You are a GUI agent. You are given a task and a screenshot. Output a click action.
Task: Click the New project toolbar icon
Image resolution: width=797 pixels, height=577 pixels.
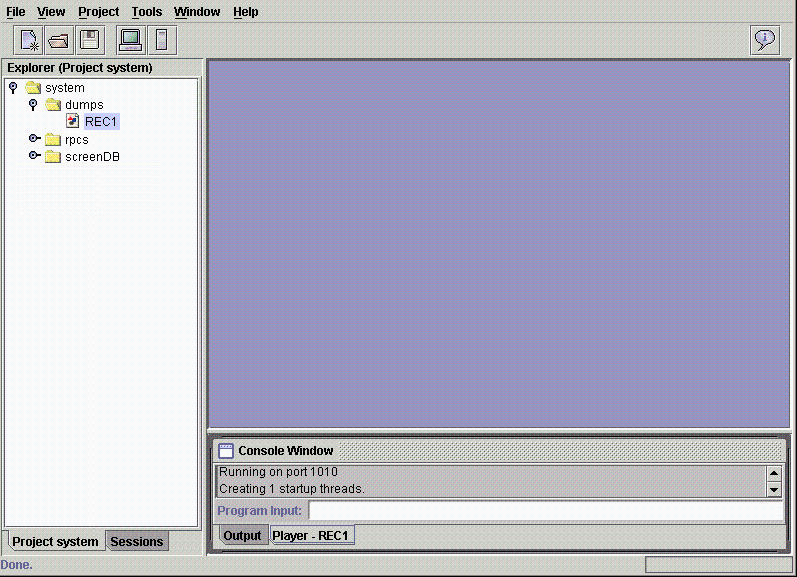29,40
